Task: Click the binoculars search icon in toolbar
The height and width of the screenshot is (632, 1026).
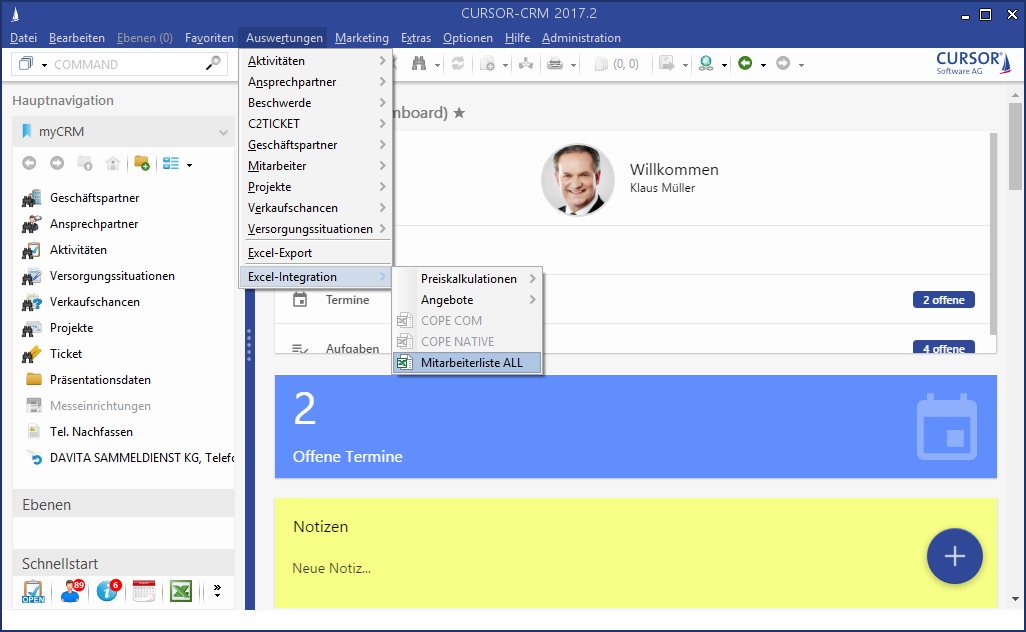Action: [420, 64]
